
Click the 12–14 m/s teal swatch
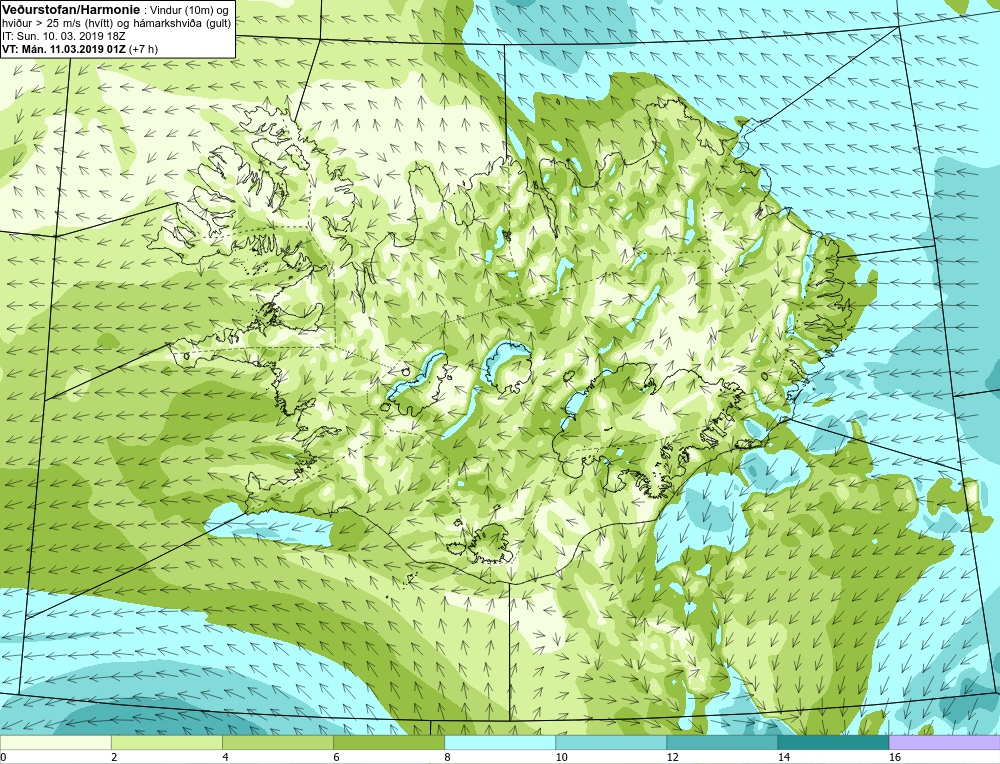[722, 742]
